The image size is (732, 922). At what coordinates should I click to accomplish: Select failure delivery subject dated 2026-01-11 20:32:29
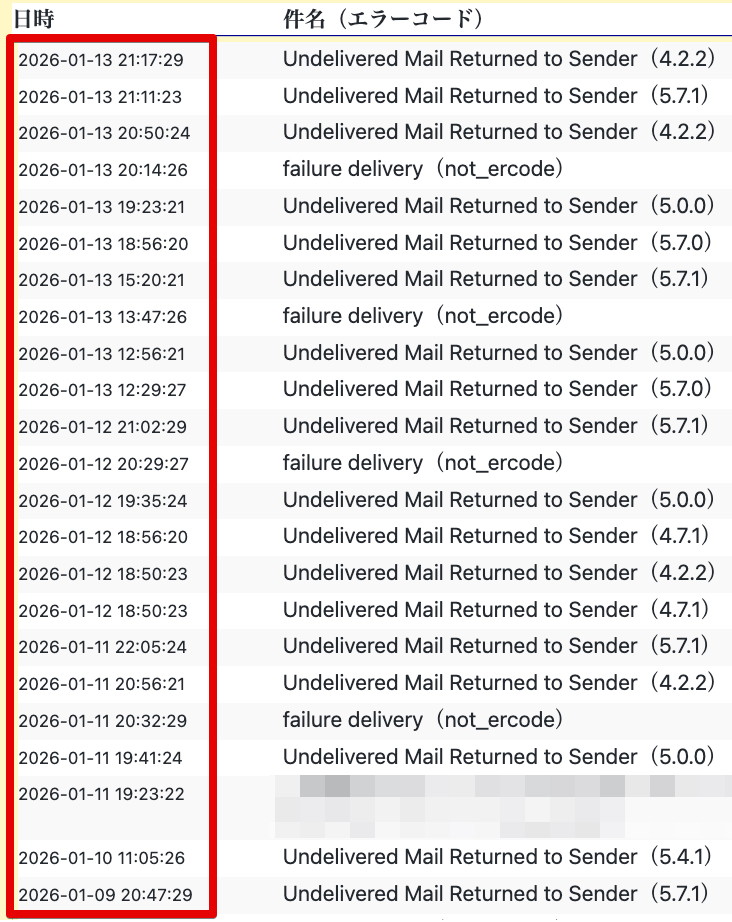(422, 720)
